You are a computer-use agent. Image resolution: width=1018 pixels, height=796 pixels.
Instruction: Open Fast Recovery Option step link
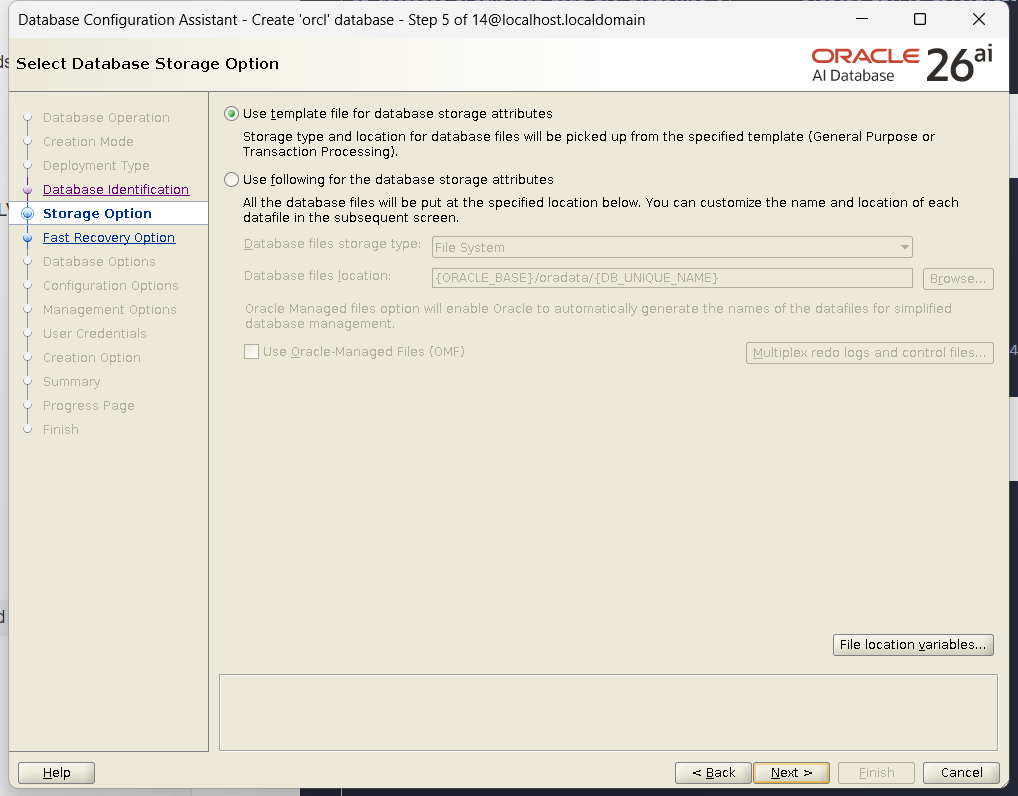109,238
